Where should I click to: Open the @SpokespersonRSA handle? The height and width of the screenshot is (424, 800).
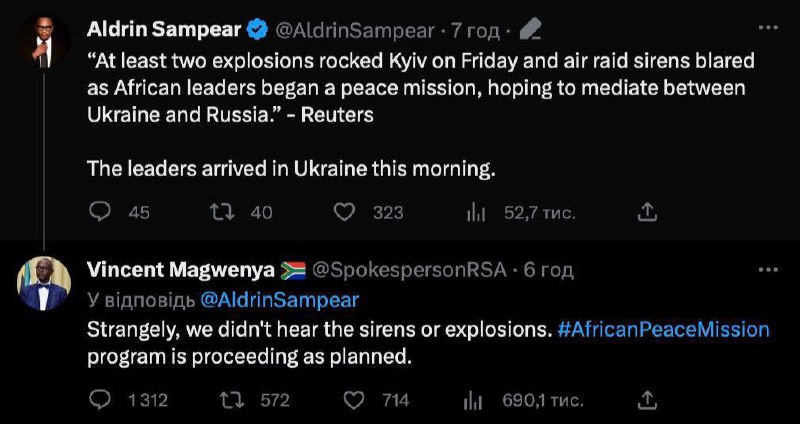pyautogui.click(x=410, y=270)
